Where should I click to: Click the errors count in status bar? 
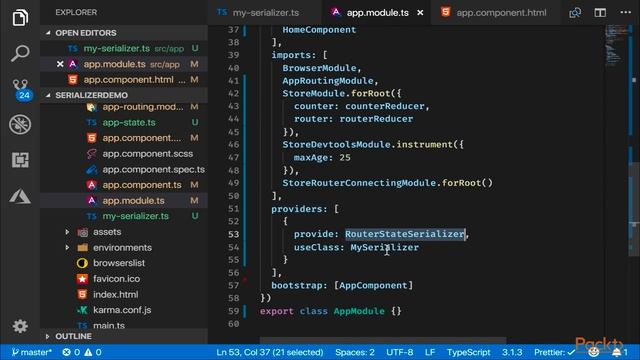pyautogui.click(x=71, y=352)
